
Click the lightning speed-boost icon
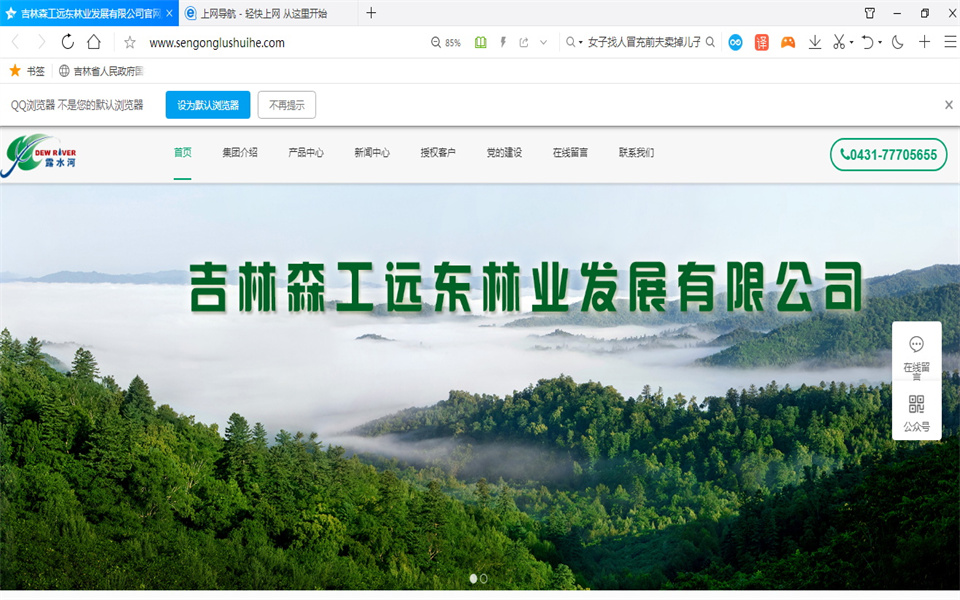click(503, 43)
